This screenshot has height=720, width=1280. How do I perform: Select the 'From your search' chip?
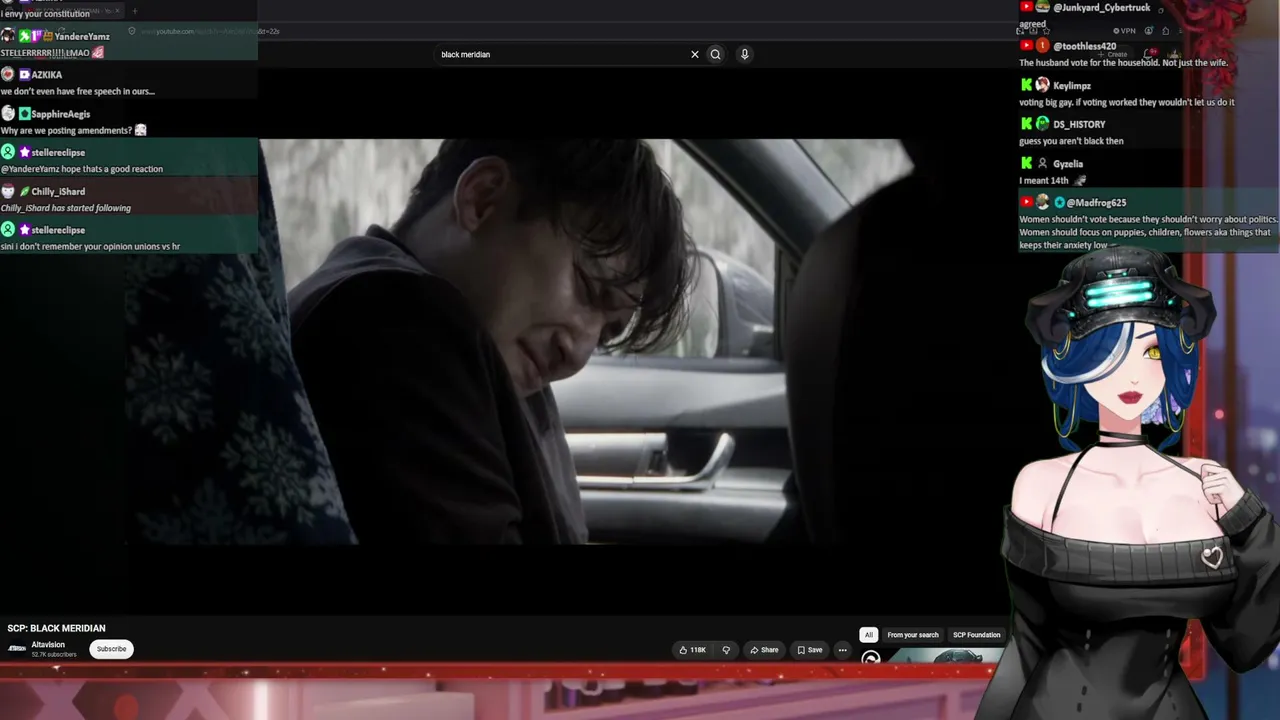913,635
